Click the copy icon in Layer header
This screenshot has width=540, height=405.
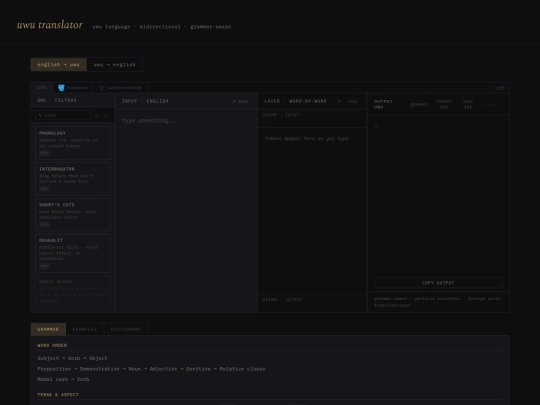(x=339, y=101)
